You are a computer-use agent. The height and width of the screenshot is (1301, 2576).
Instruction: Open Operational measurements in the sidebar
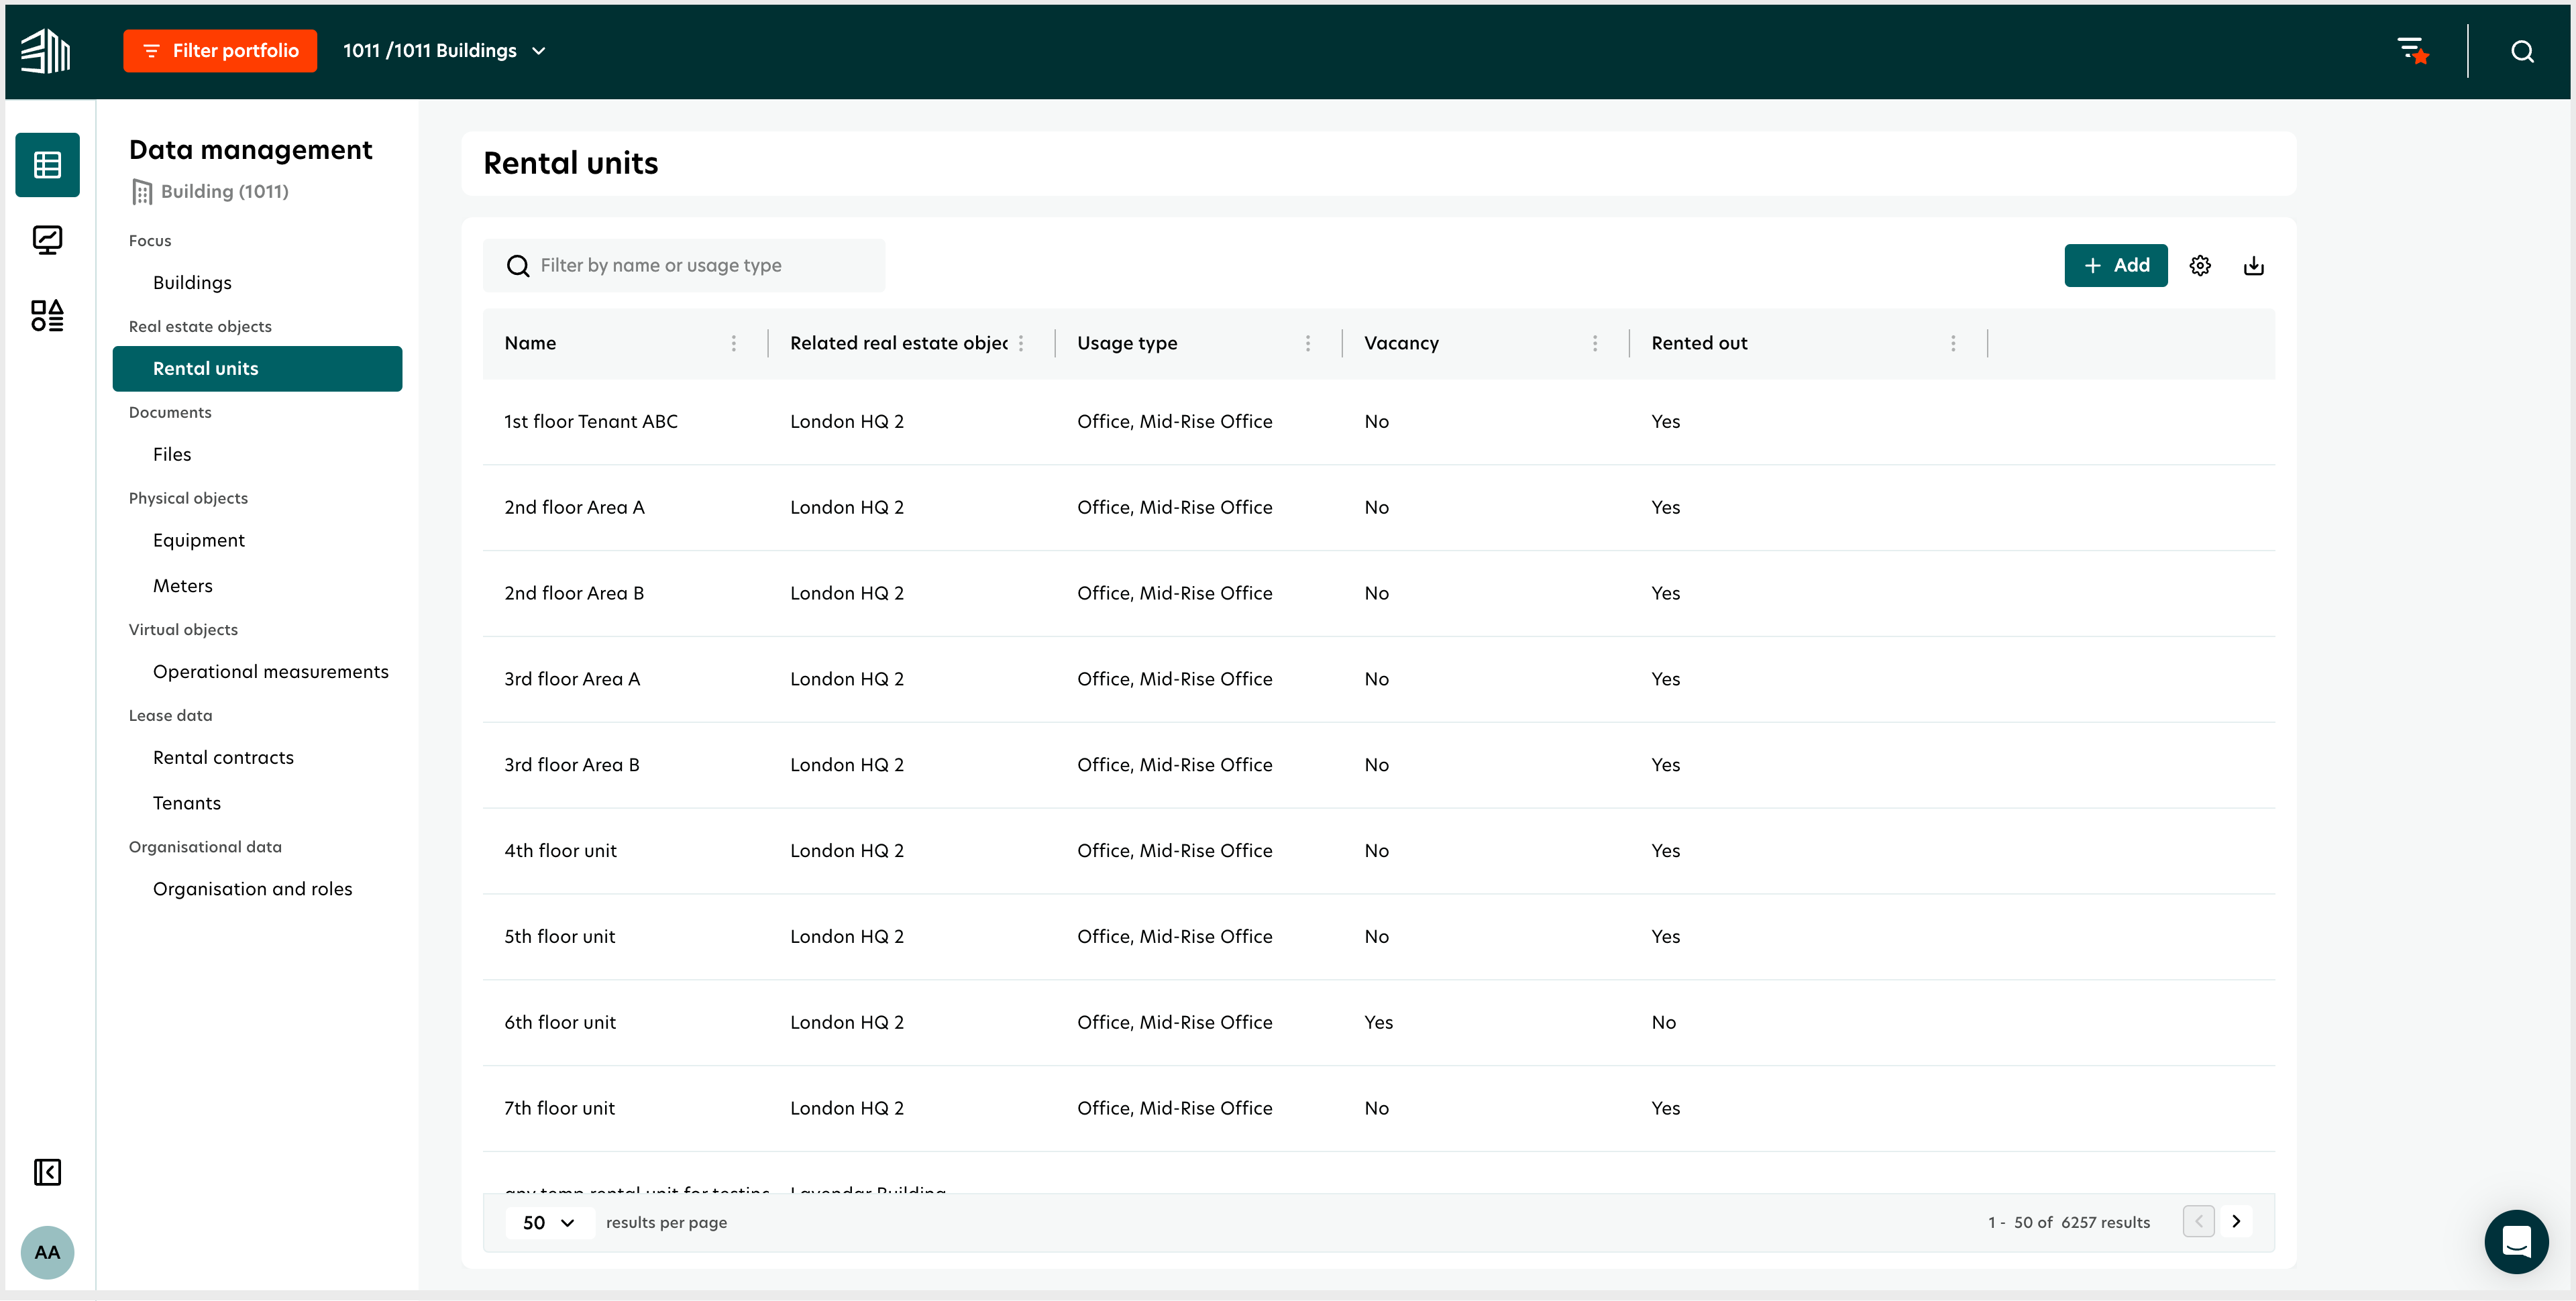point(270,672)
